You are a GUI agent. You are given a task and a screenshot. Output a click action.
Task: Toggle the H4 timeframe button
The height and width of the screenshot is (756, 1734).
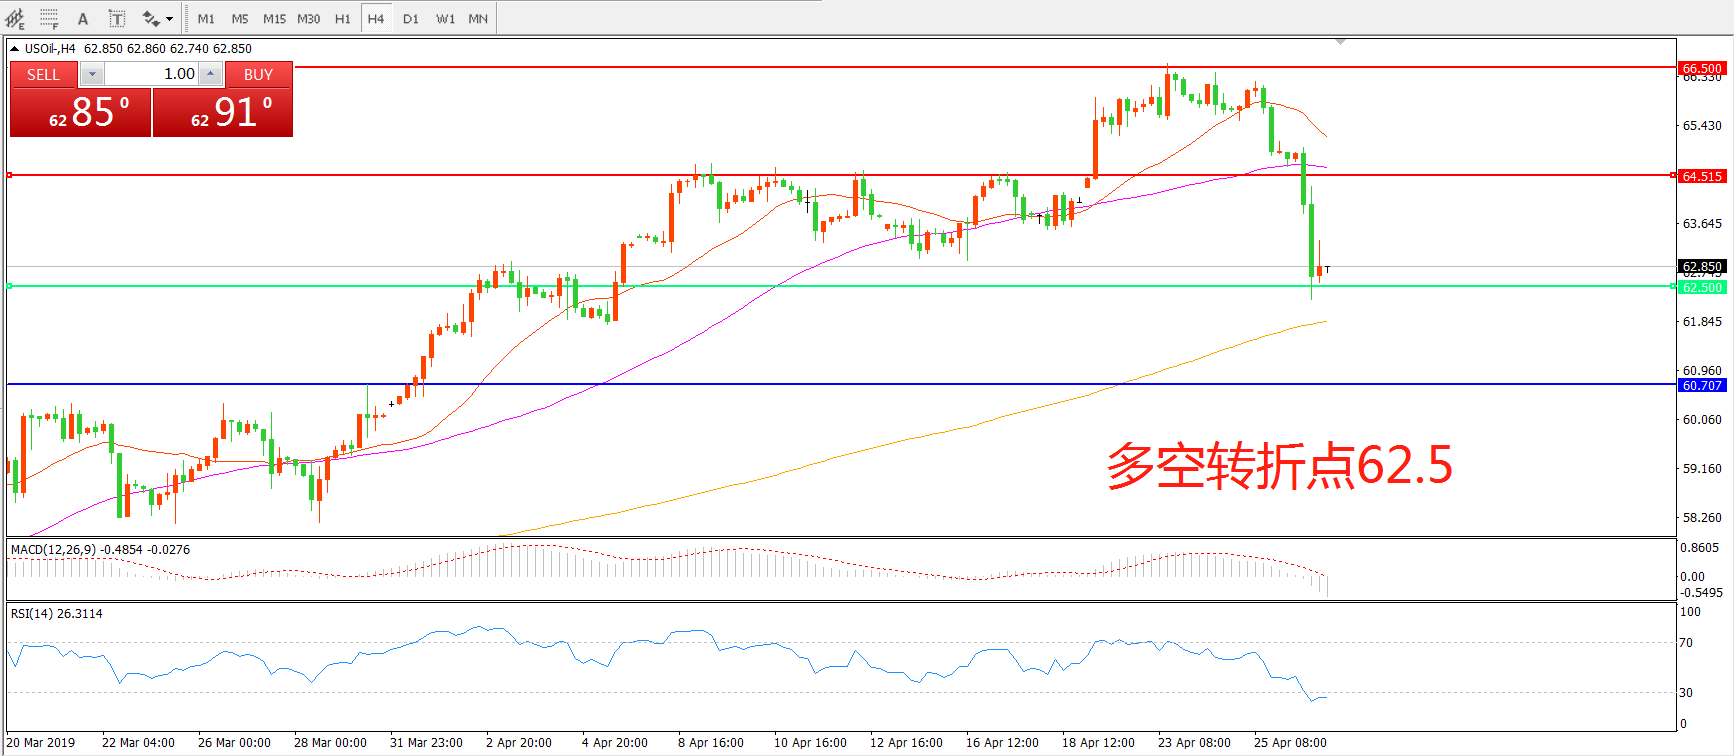coord(376,18)
